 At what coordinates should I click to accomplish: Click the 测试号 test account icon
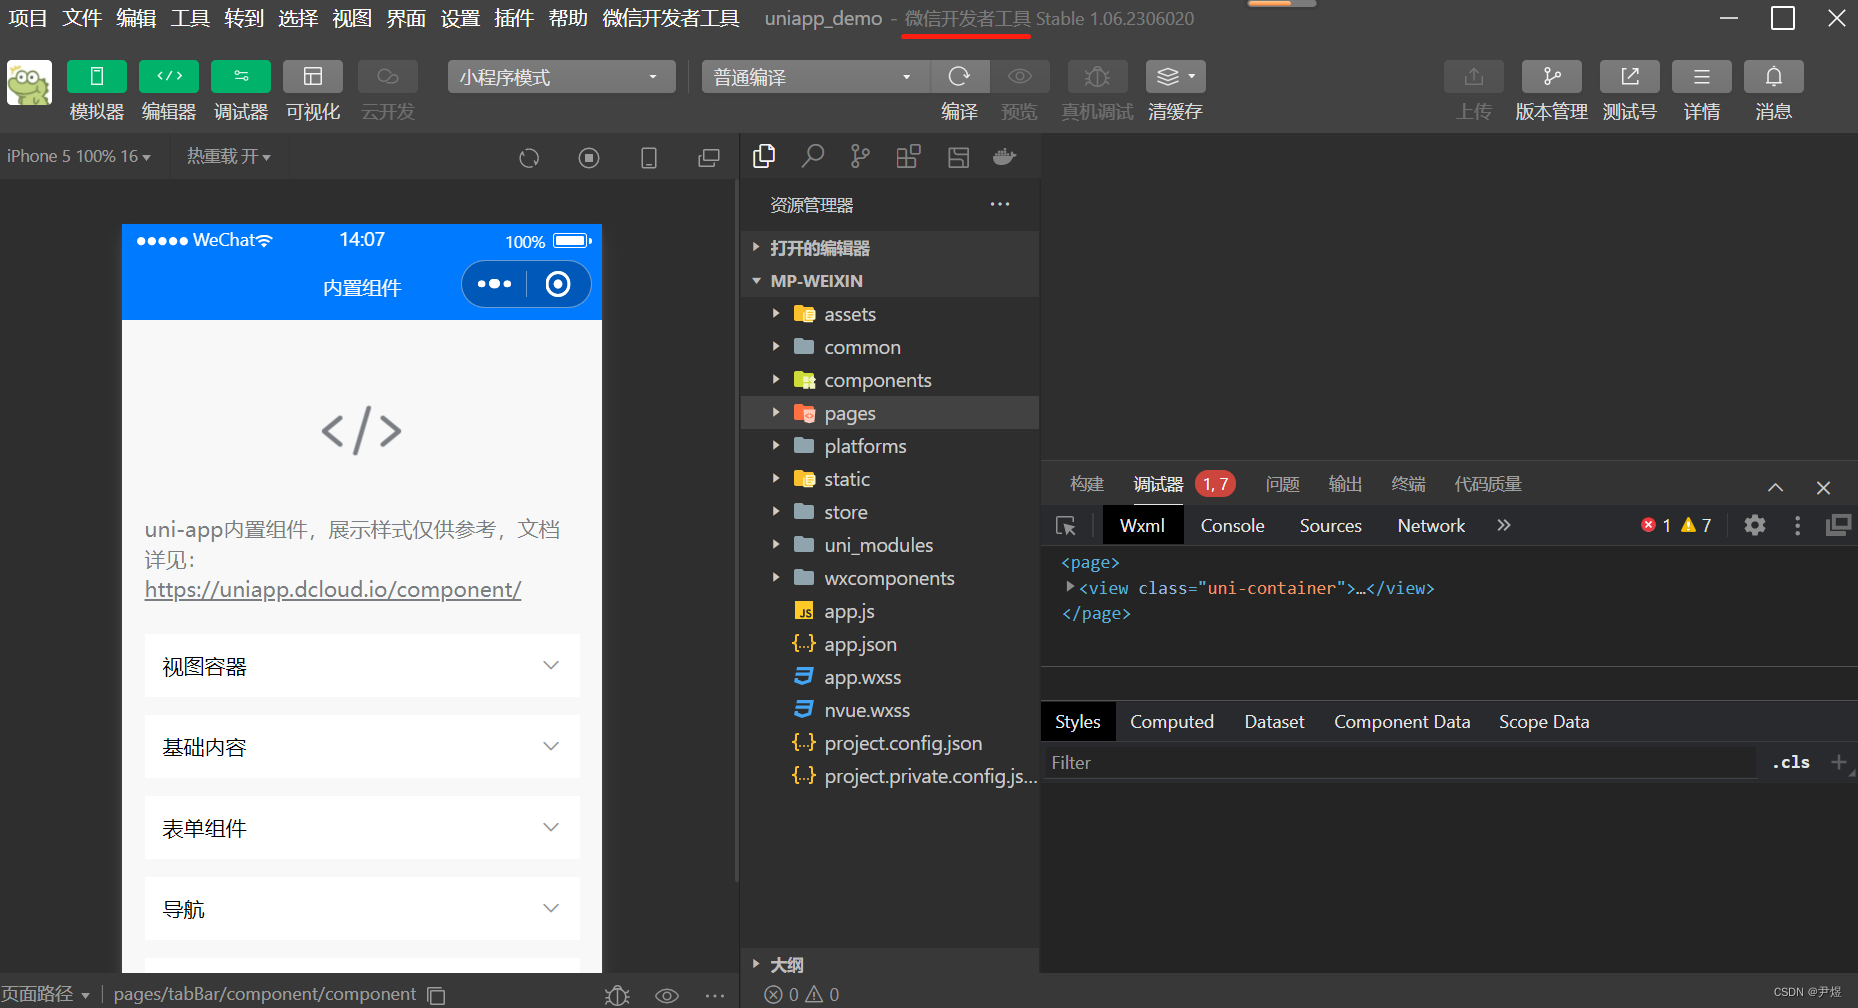tap(1629, 77)
